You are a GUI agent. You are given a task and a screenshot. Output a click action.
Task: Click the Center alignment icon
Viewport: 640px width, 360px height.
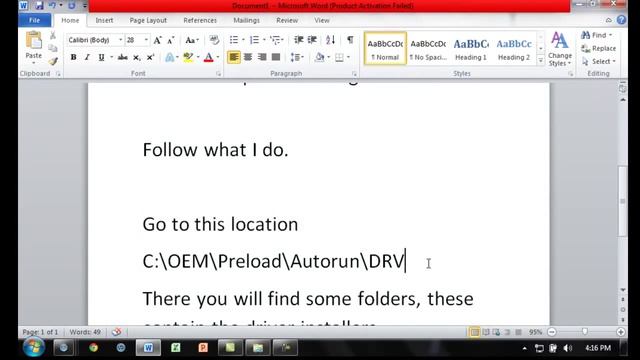(248, 57)
